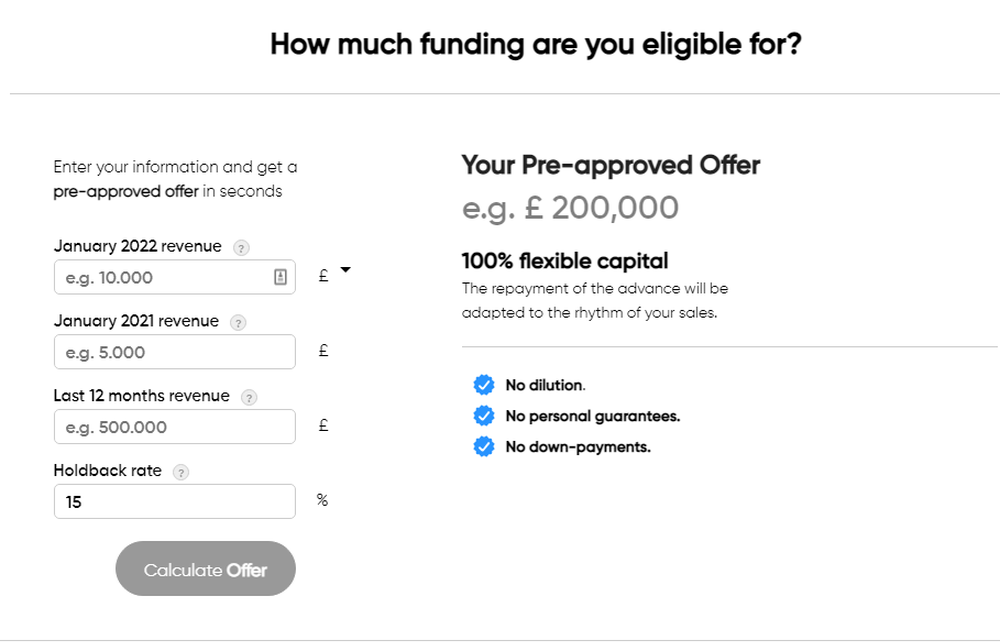Click help icon beside January 2021 revenue
This screenshot has width=1000, height=643.
pos(238,323)
